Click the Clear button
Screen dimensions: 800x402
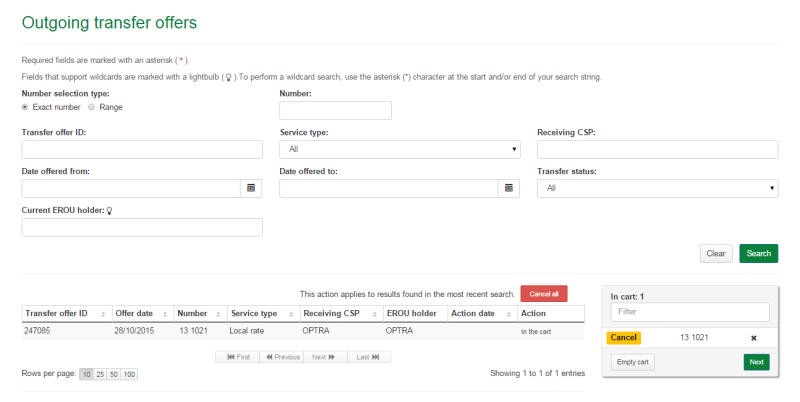pyautogui.click(x=716, y=254)
